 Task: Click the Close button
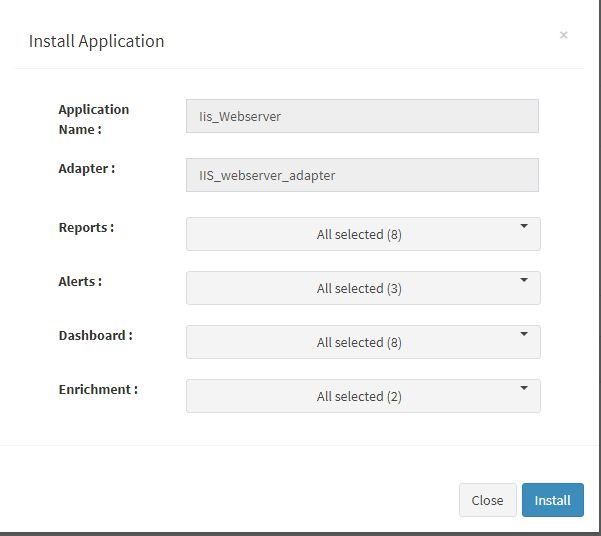488,500
